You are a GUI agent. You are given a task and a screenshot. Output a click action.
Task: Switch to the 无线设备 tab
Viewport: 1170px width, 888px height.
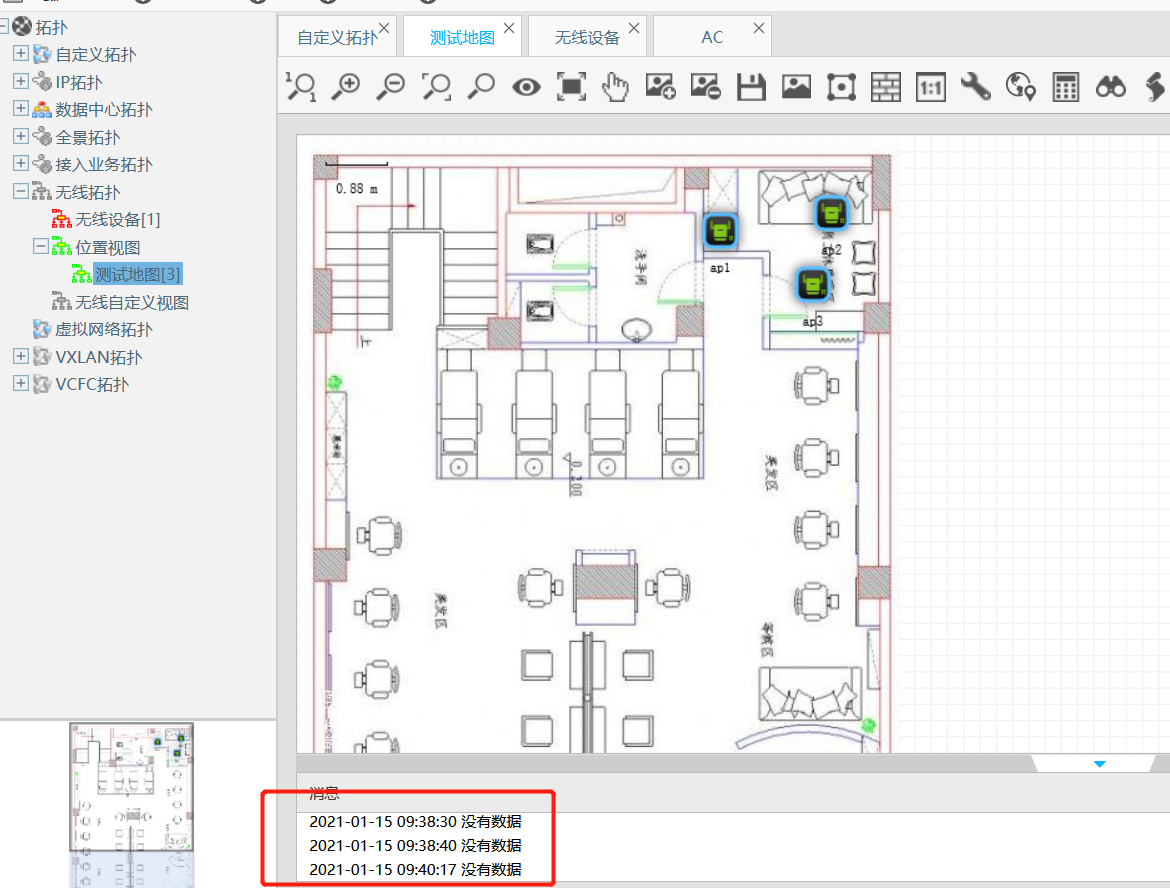pyautogui.click(x=587, y=38)
